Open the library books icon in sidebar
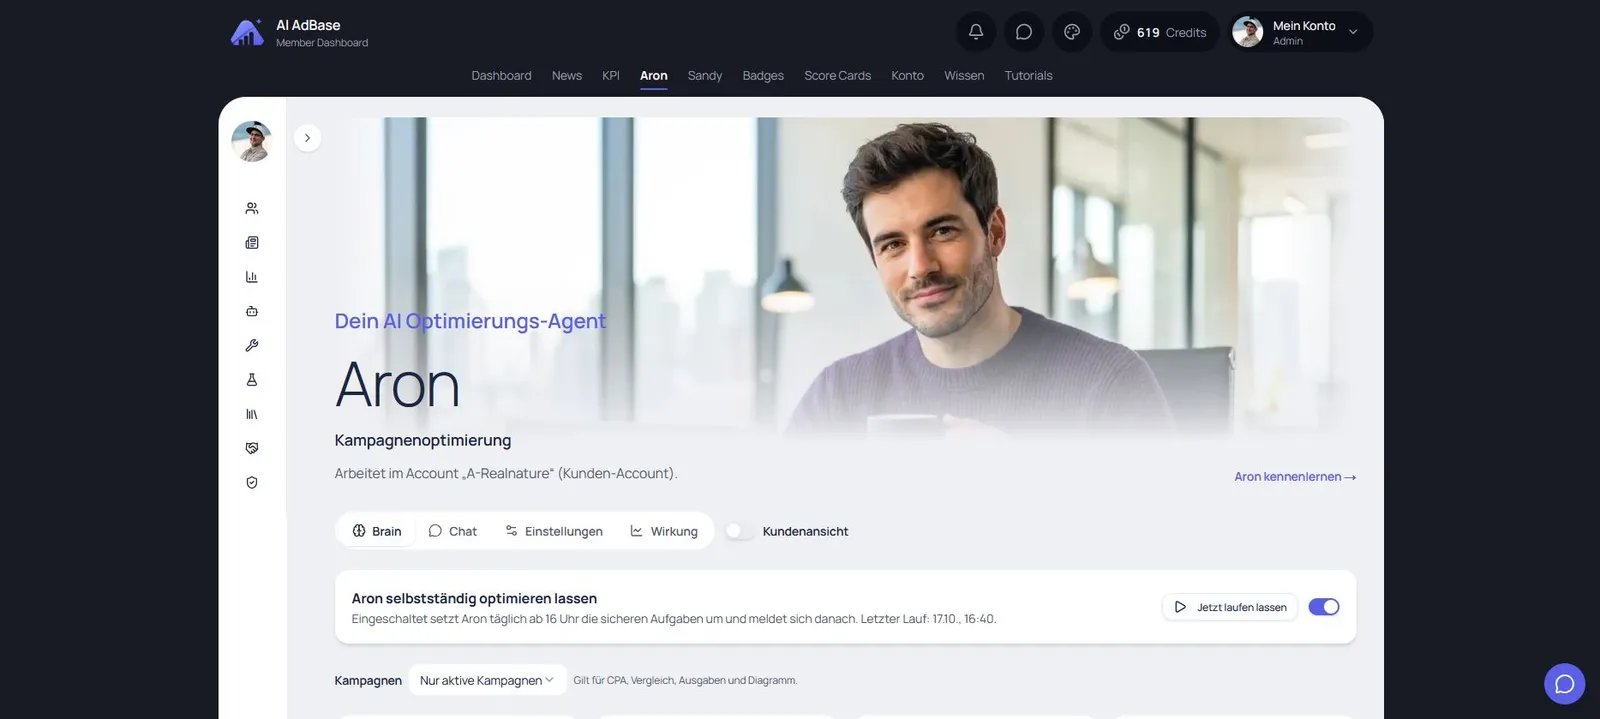 pos(252,414)
